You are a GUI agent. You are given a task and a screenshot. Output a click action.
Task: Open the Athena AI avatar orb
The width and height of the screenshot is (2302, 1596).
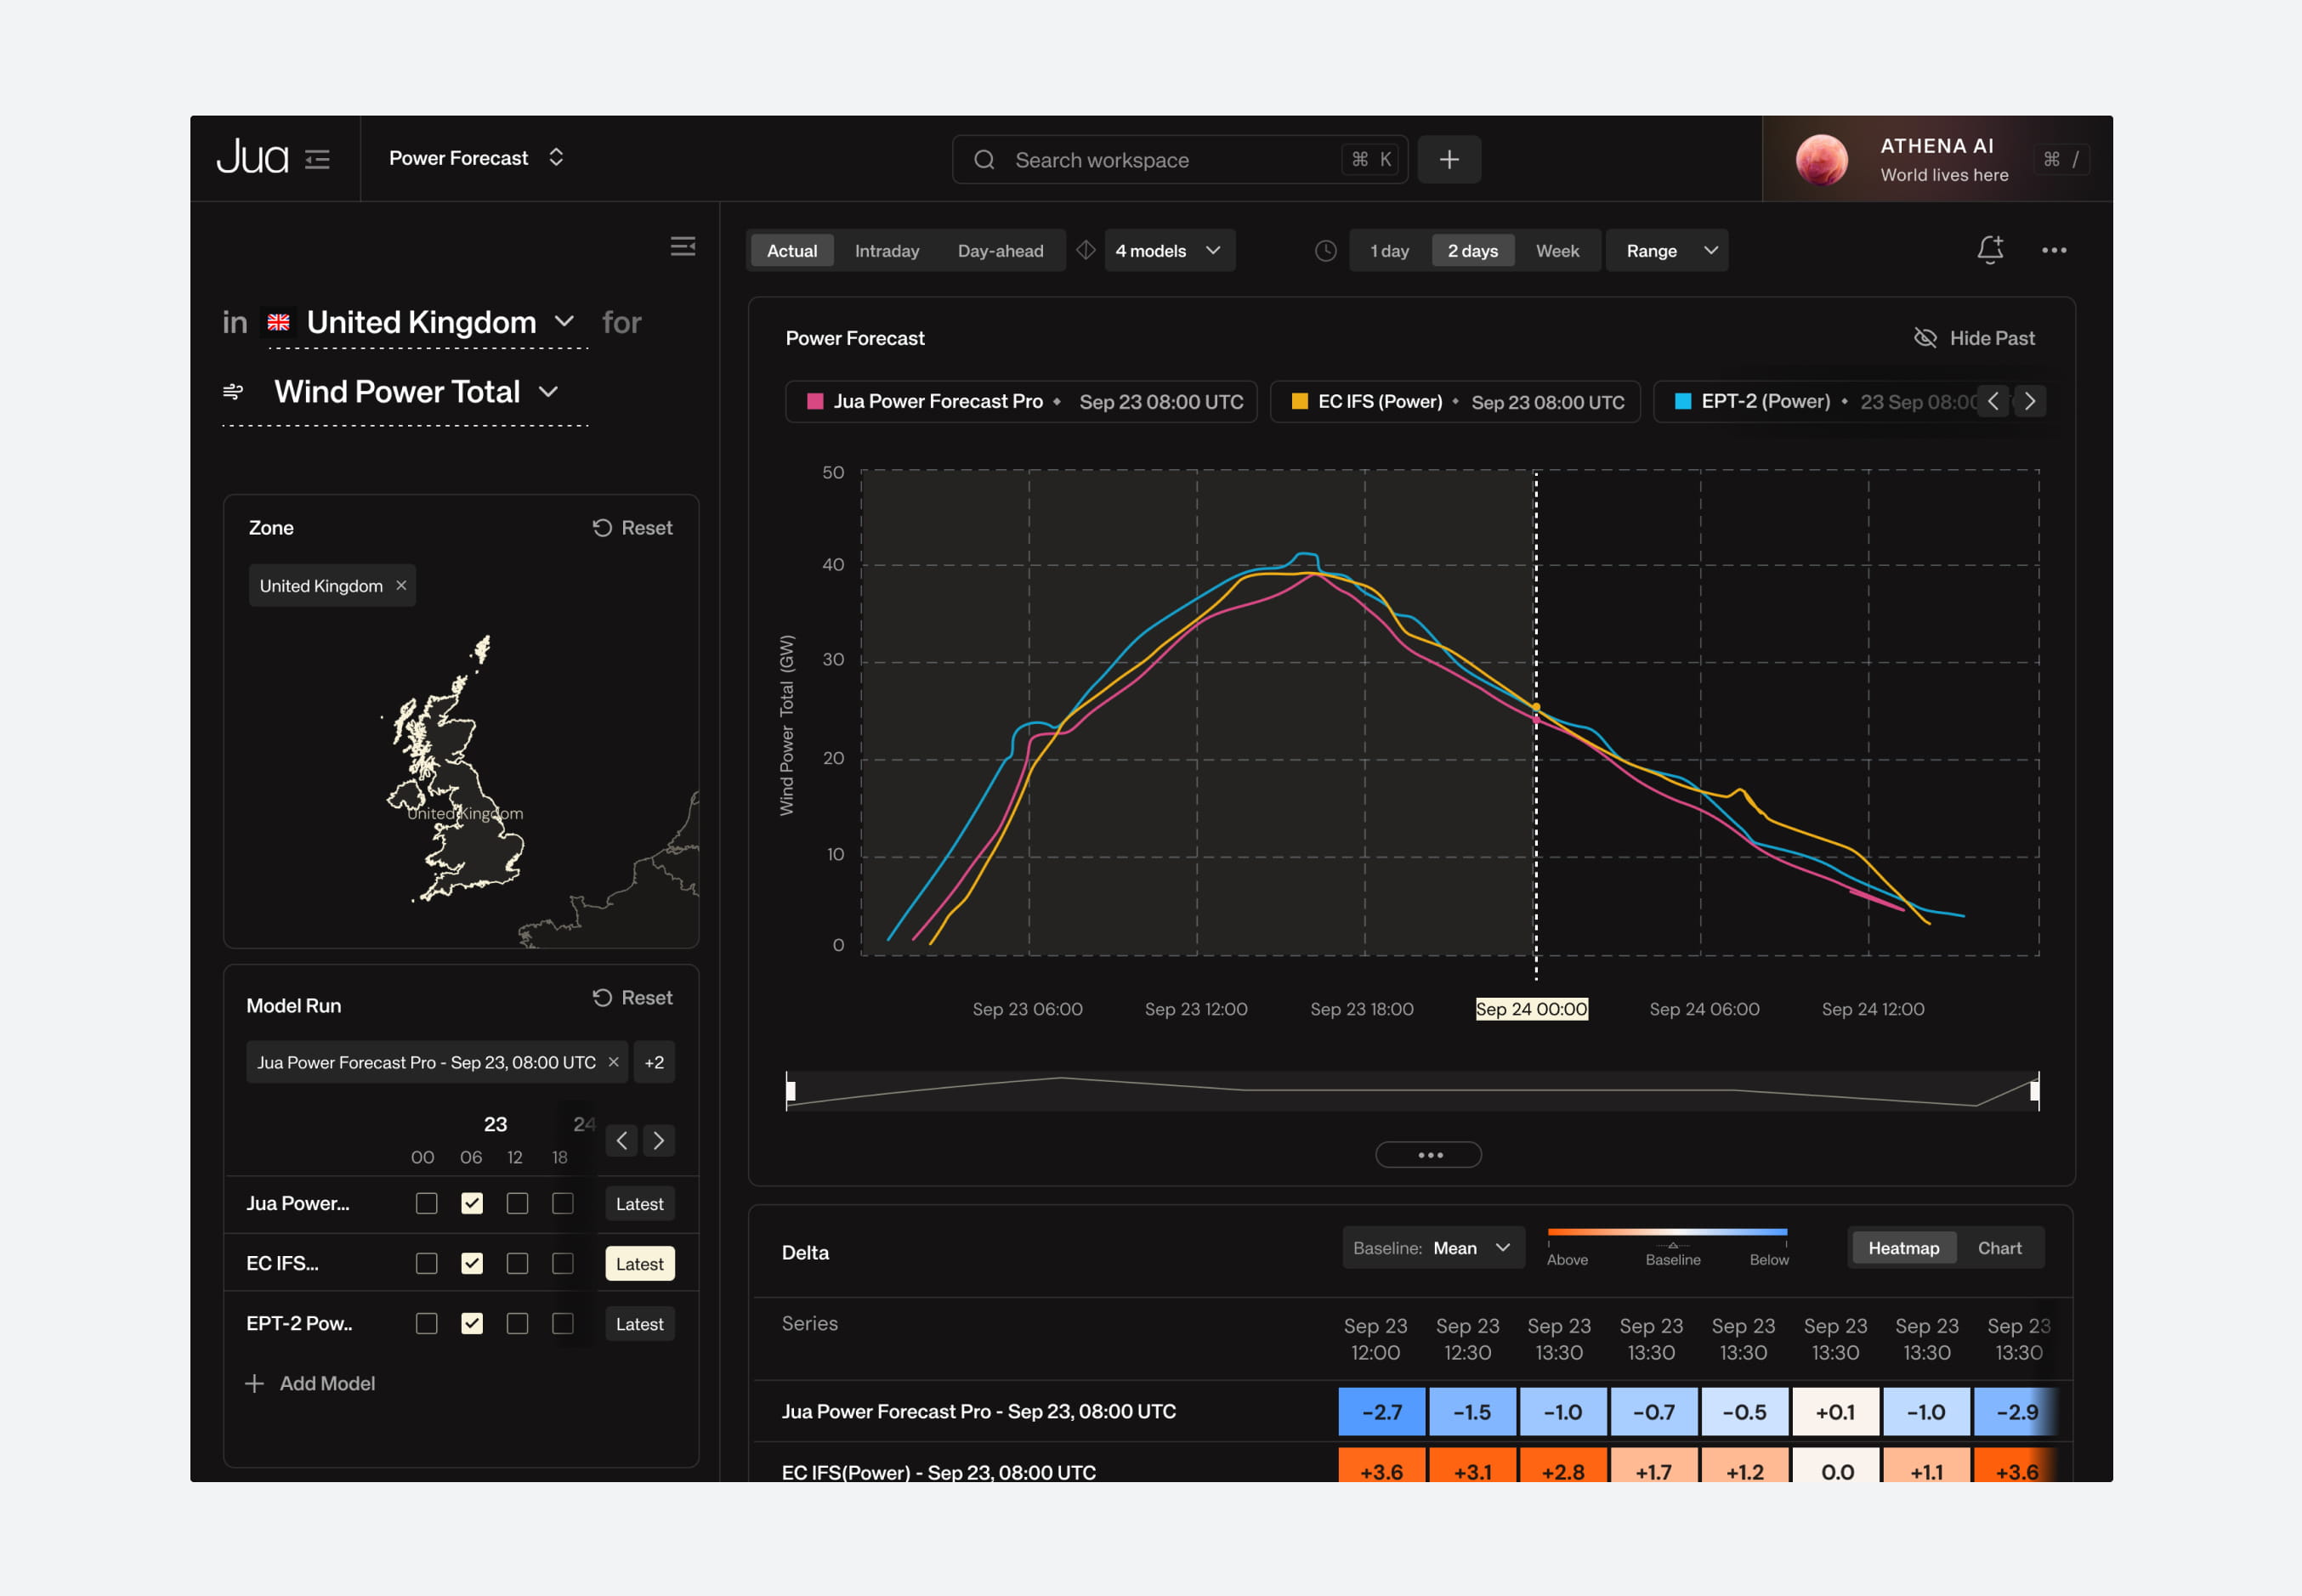1822,160
